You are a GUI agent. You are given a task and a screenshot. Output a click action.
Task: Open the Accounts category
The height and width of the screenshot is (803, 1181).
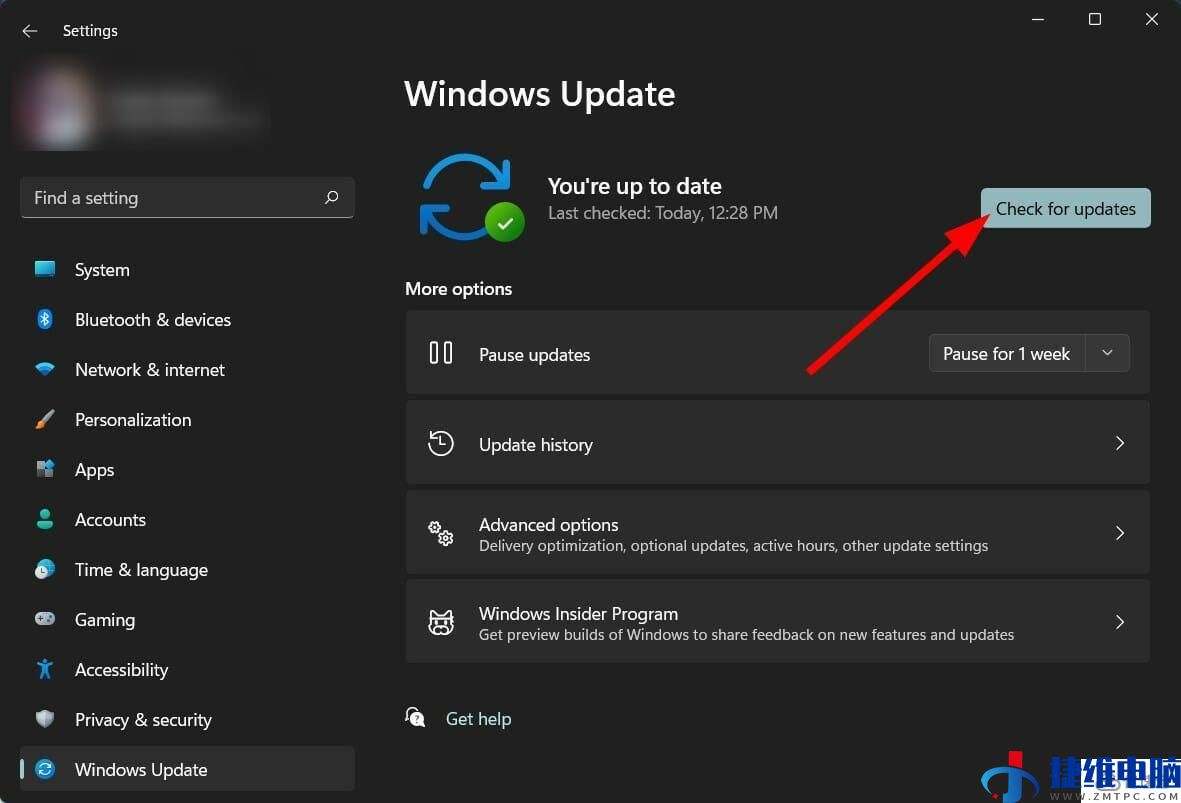coord(187,520)
